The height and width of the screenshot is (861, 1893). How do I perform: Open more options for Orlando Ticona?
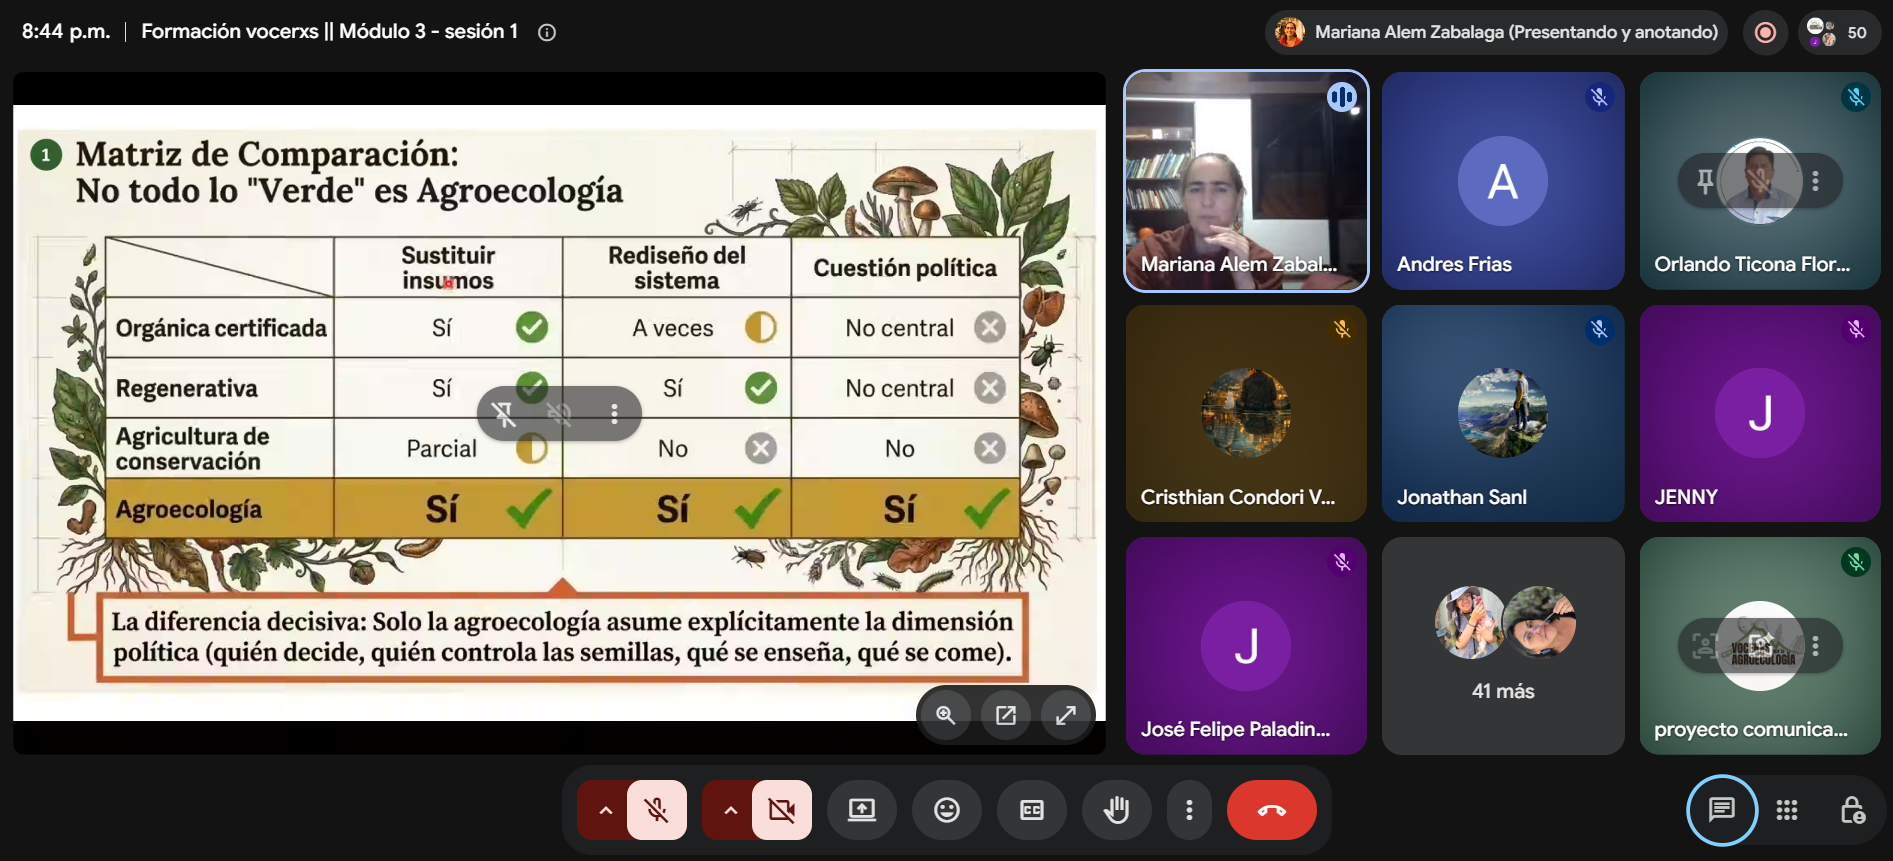click(x=1815, y=181)
